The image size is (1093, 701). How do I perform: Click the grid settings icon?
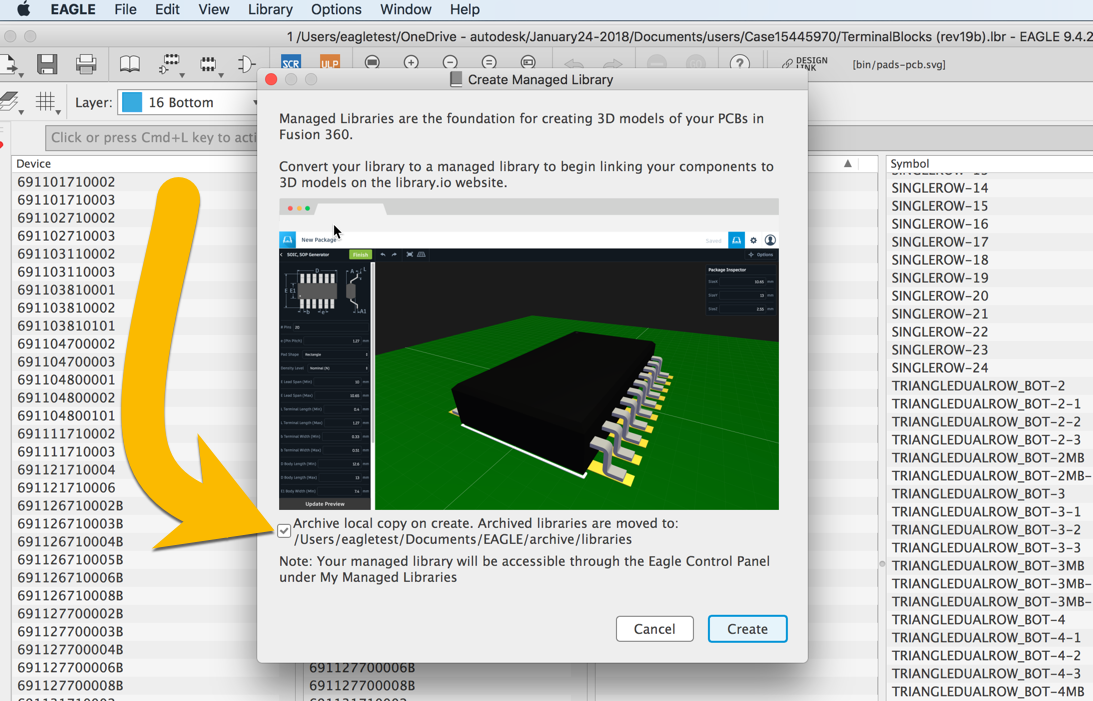(x=46, y=101)
